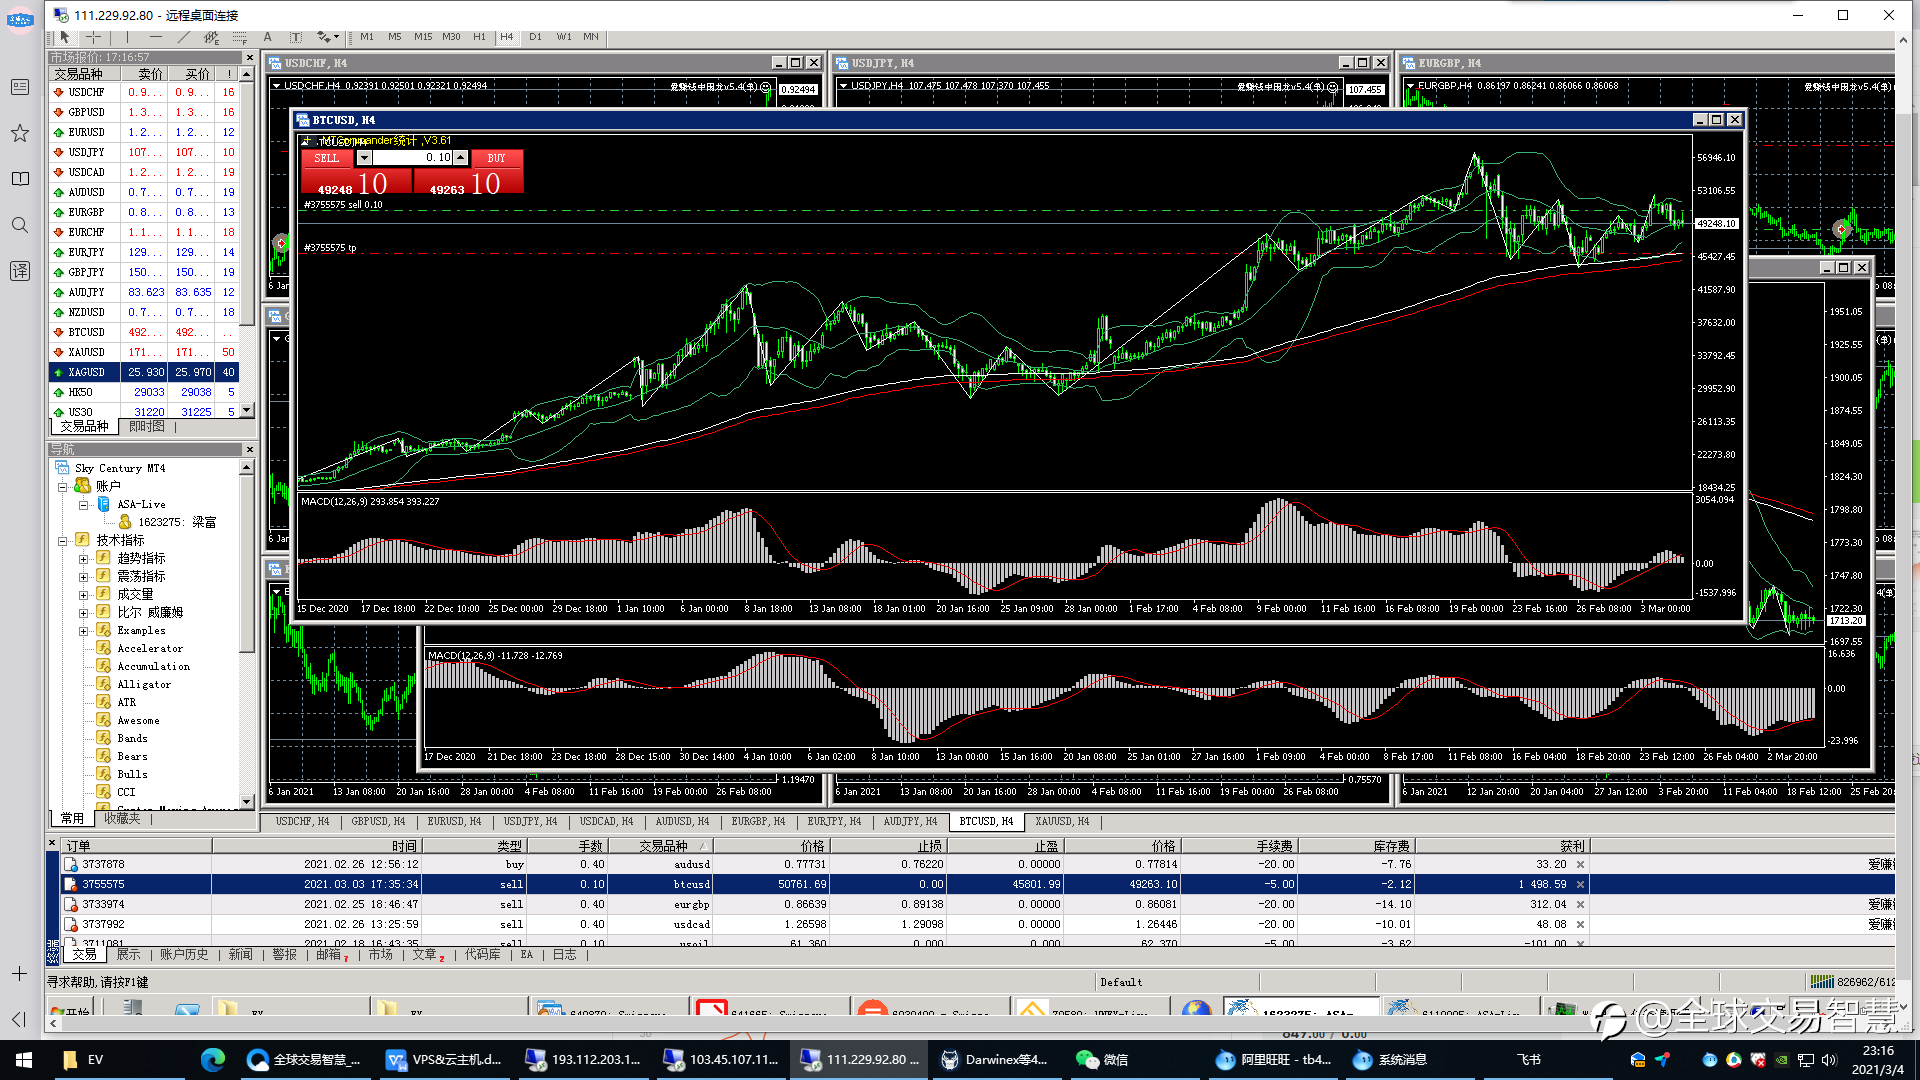Viewport: 1920px width, 1080px height.
Task: Switch chart timeframe to H1
Action: click(x=479, y=37)
